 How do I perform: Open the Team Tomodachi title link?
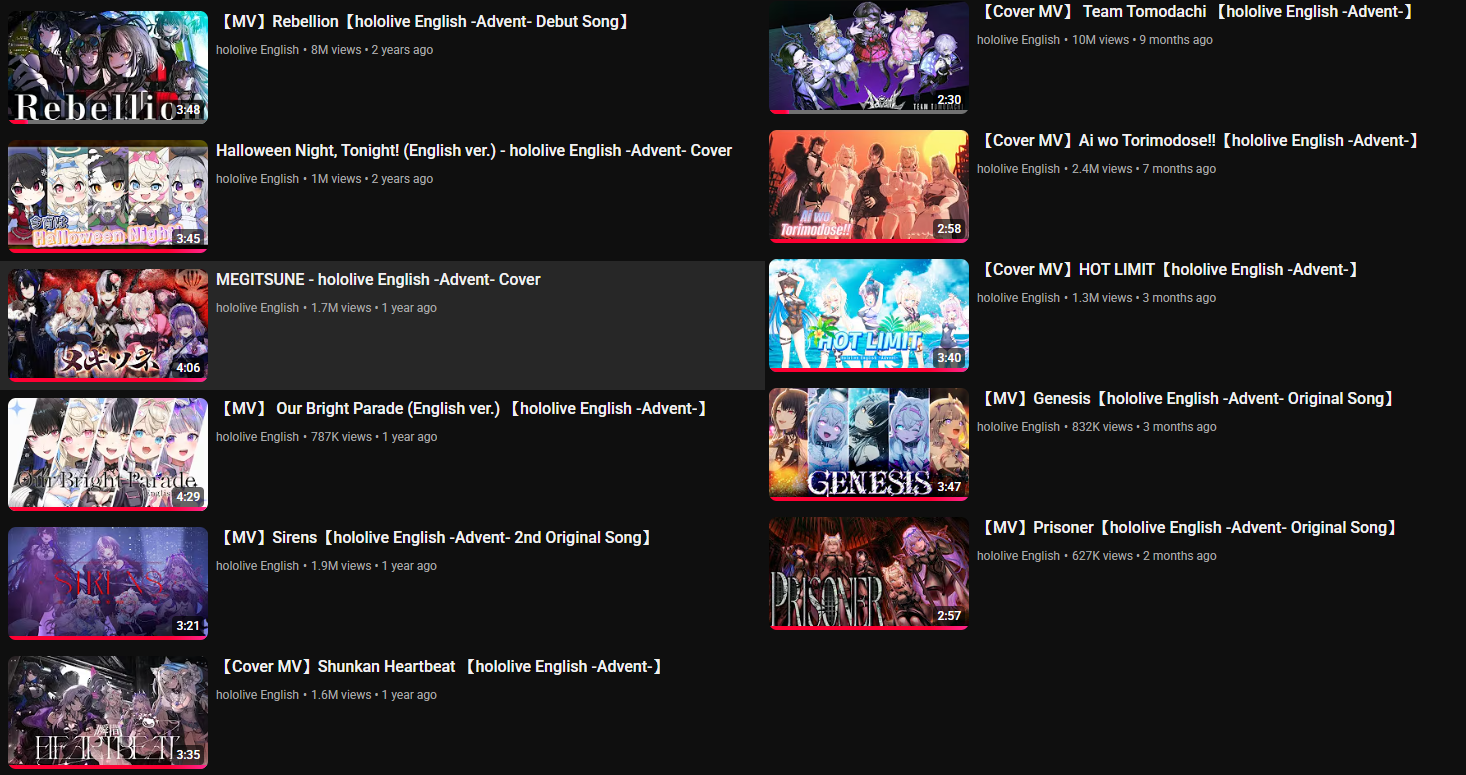(1197, 12)
